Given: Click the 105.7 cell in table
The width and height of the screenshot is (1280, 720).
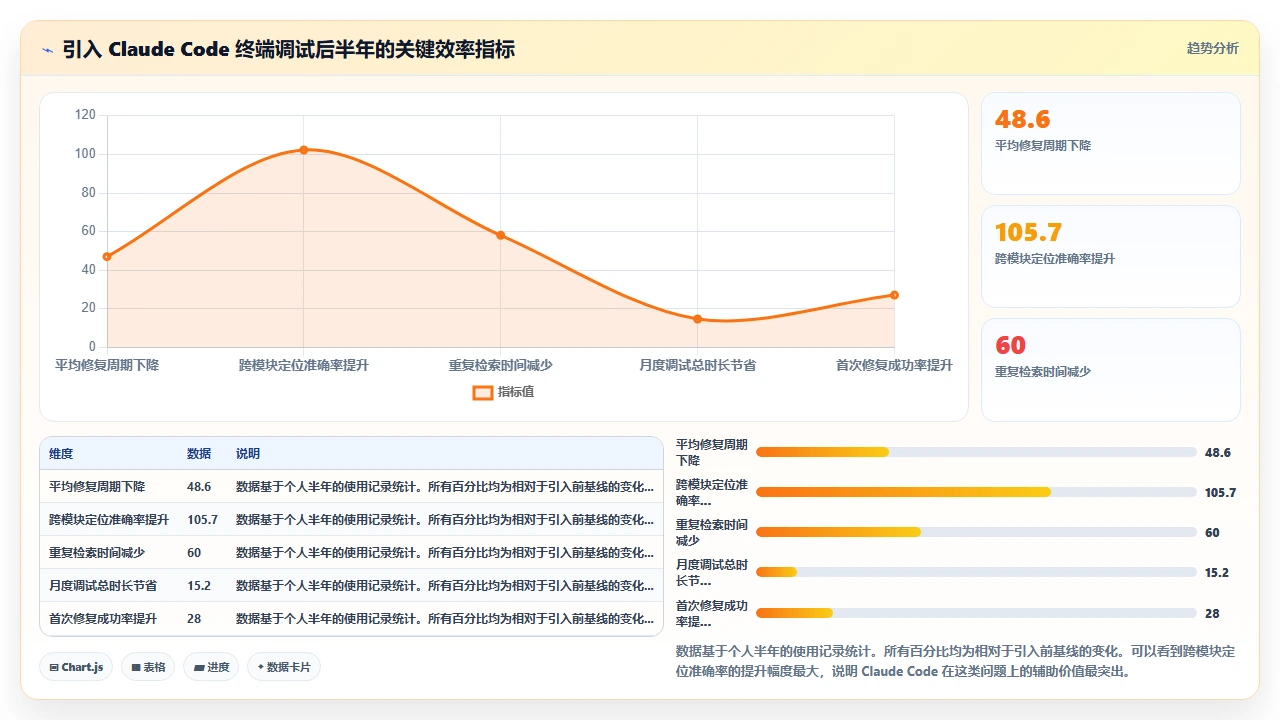Looking at the screenshot, I should (x=202, y=520).
